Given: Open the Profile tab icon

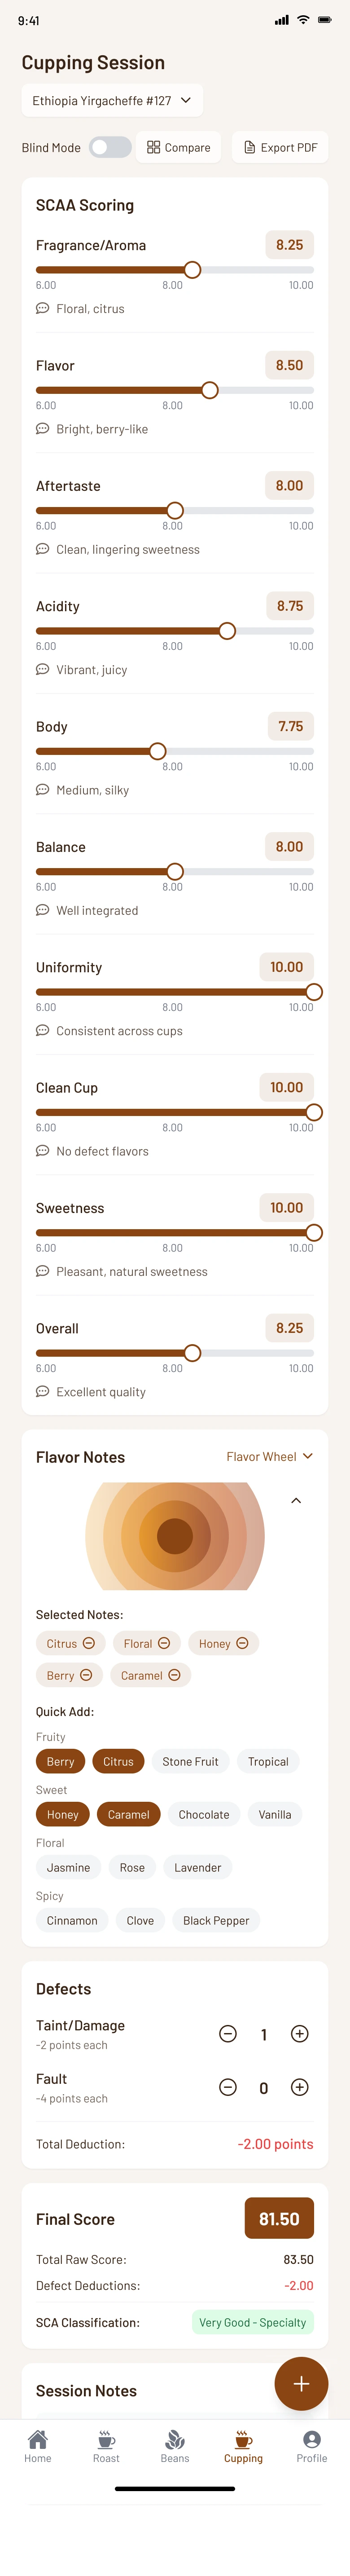Looking at the screenshot, I should (312, 2441).
